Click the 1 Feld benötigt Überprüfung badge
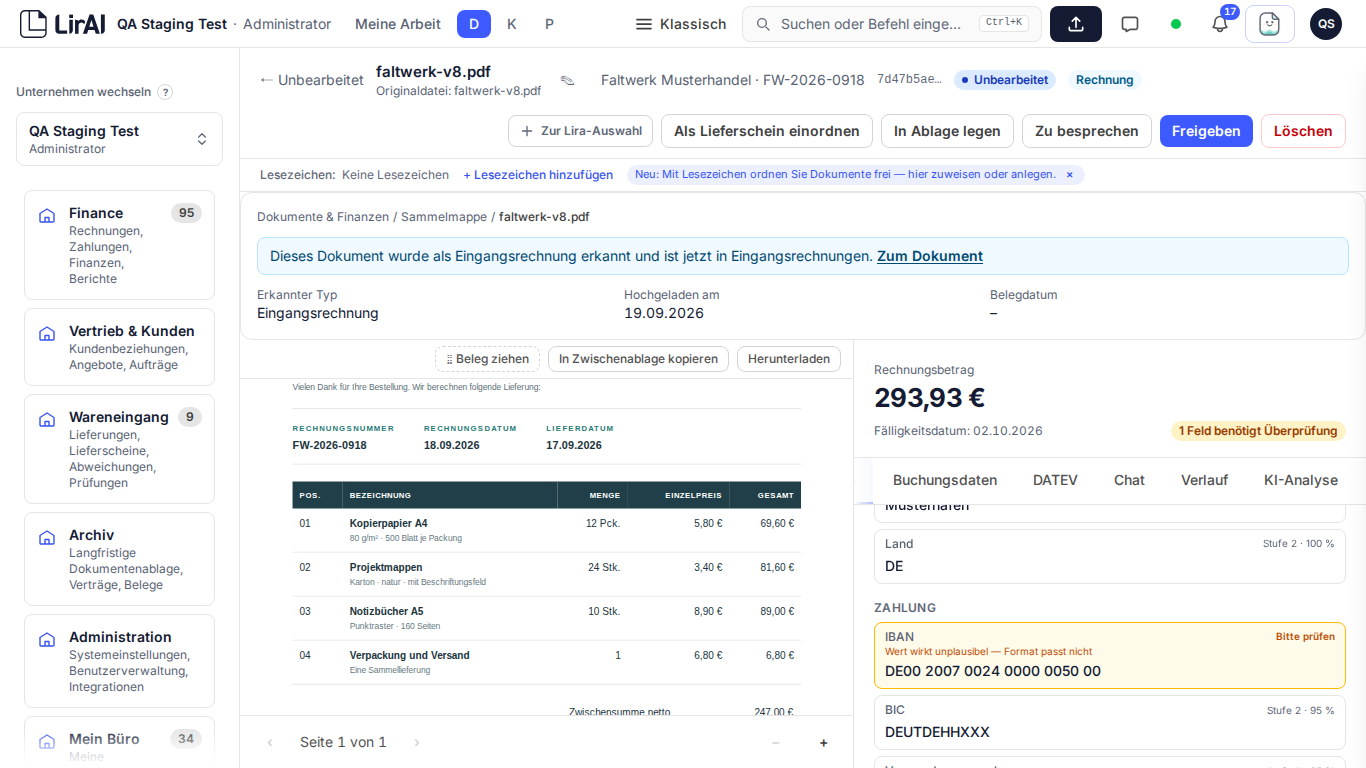Viewport: 1366px width, 768px height. [1258, 431]
